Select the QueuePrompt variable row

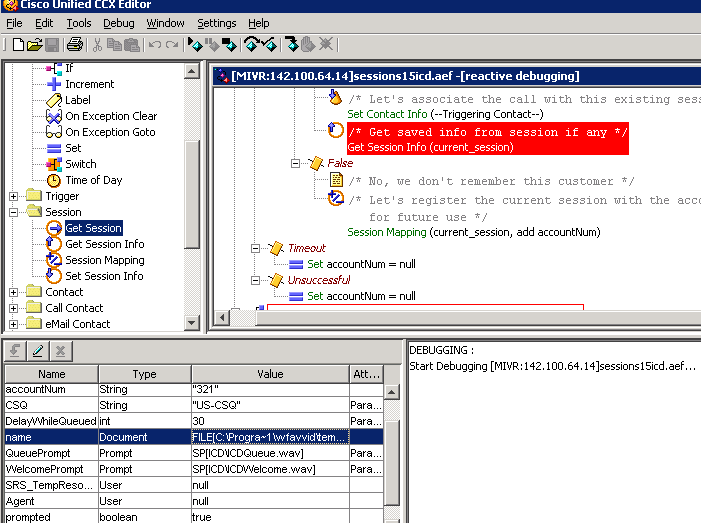click(x=194, y=453)
